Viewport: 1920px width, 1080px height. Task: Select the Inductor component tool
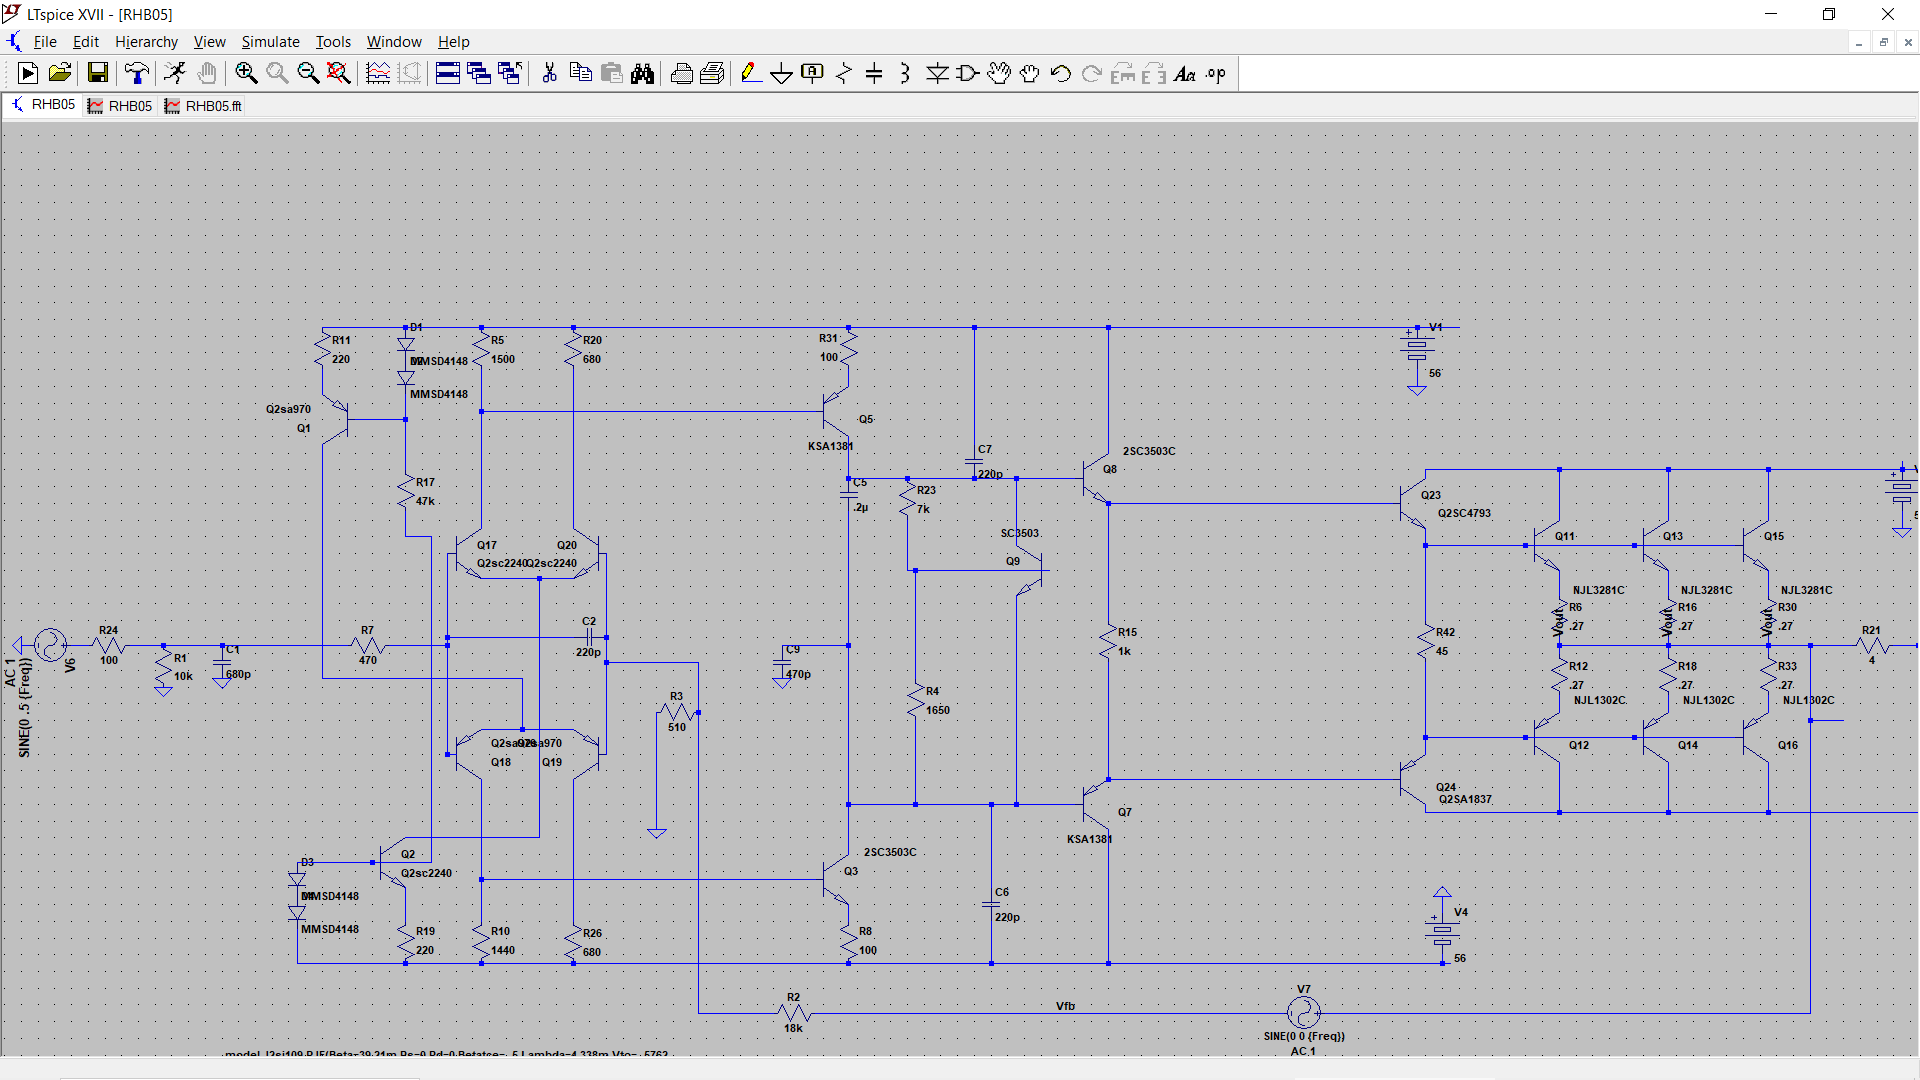coord(905,73)
